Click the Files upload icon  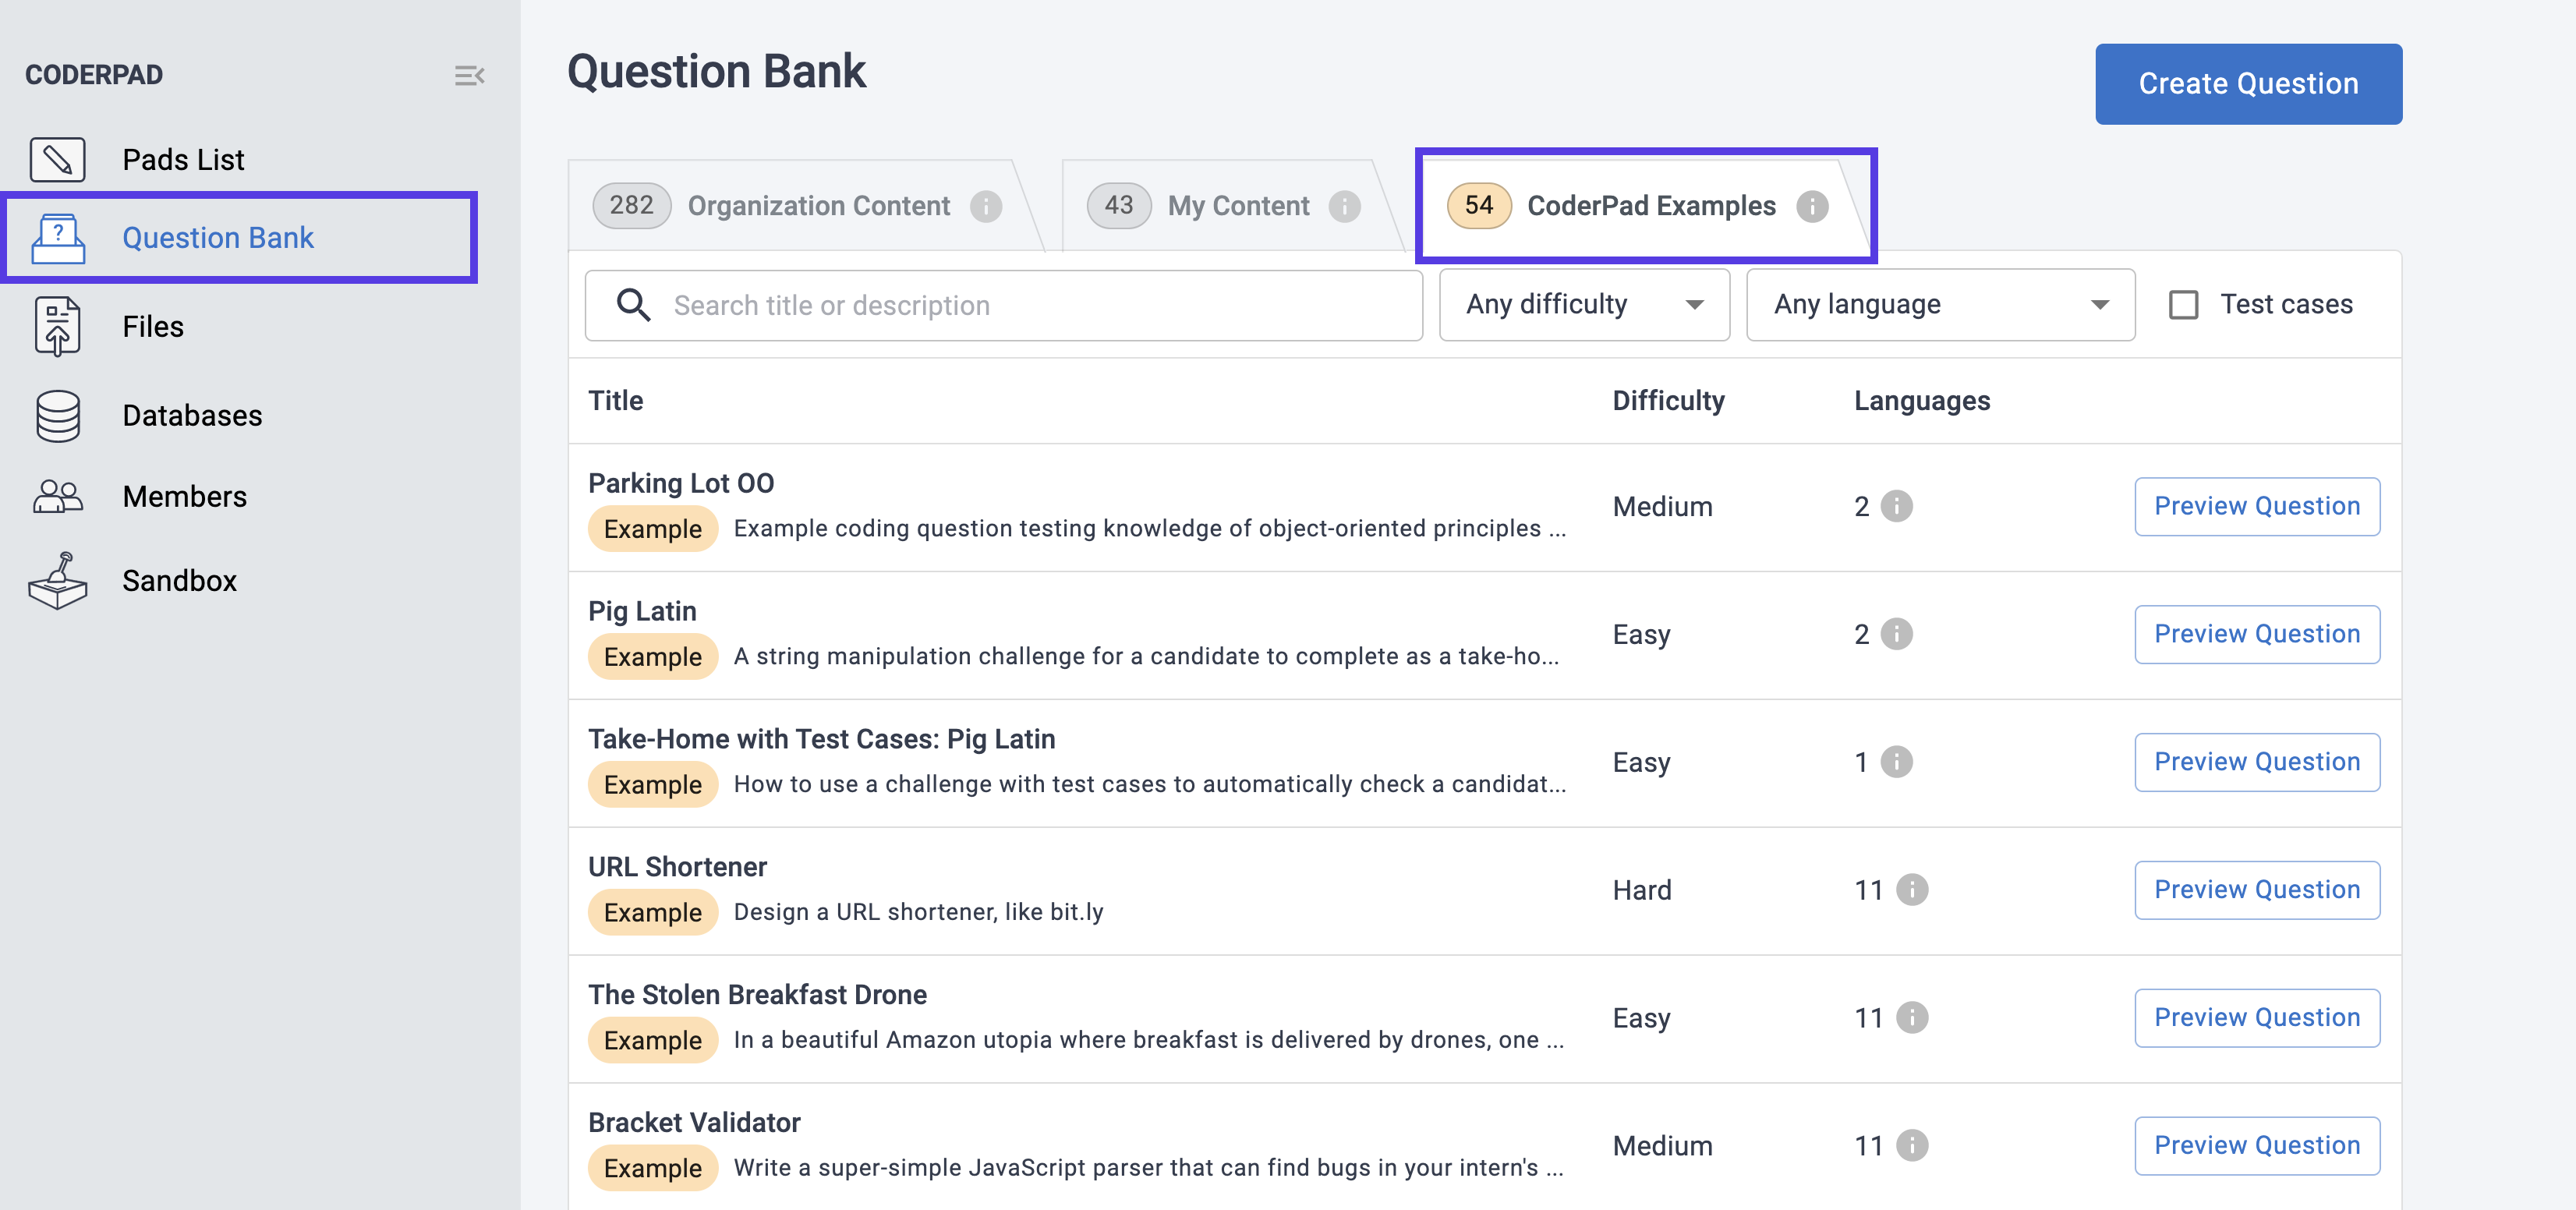pyautogui.click(x=58, y=326)
